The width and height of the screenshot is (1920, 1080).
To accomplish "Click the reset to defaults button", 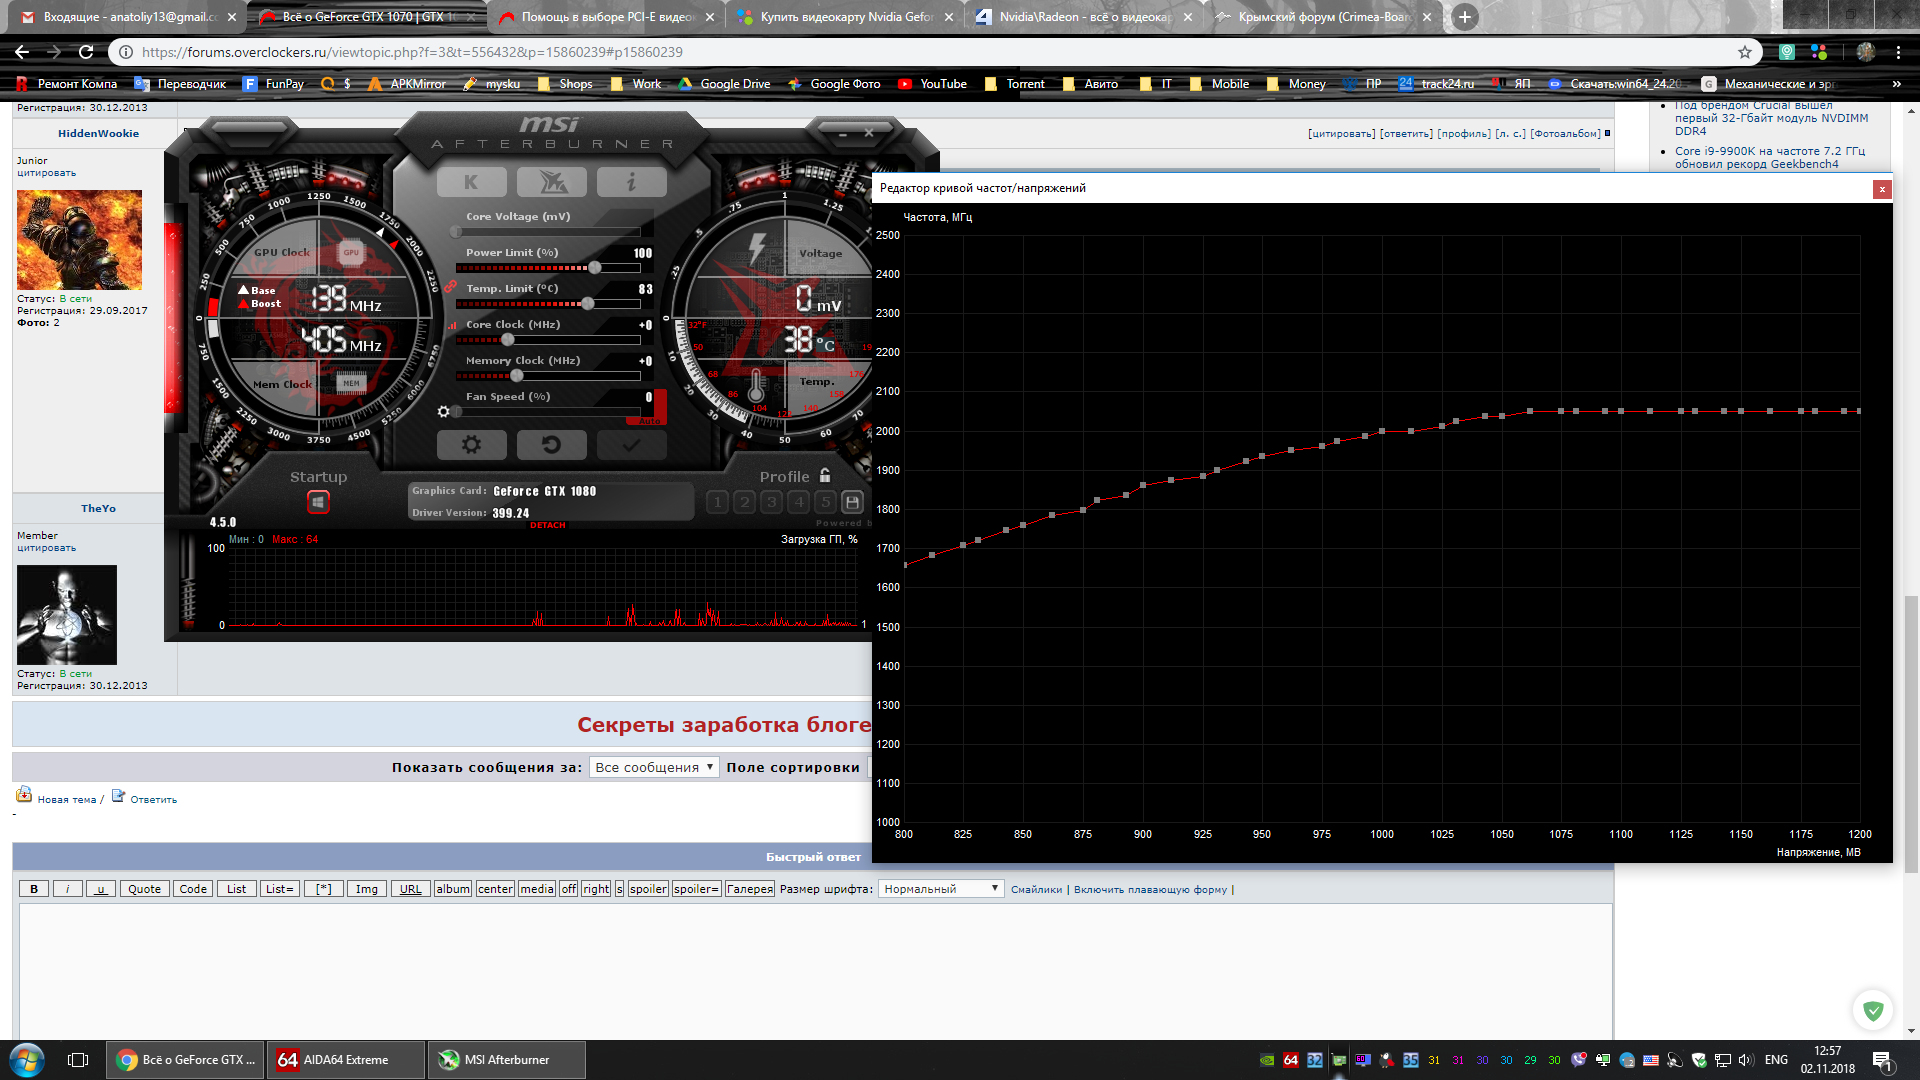I will pos(551,445).
